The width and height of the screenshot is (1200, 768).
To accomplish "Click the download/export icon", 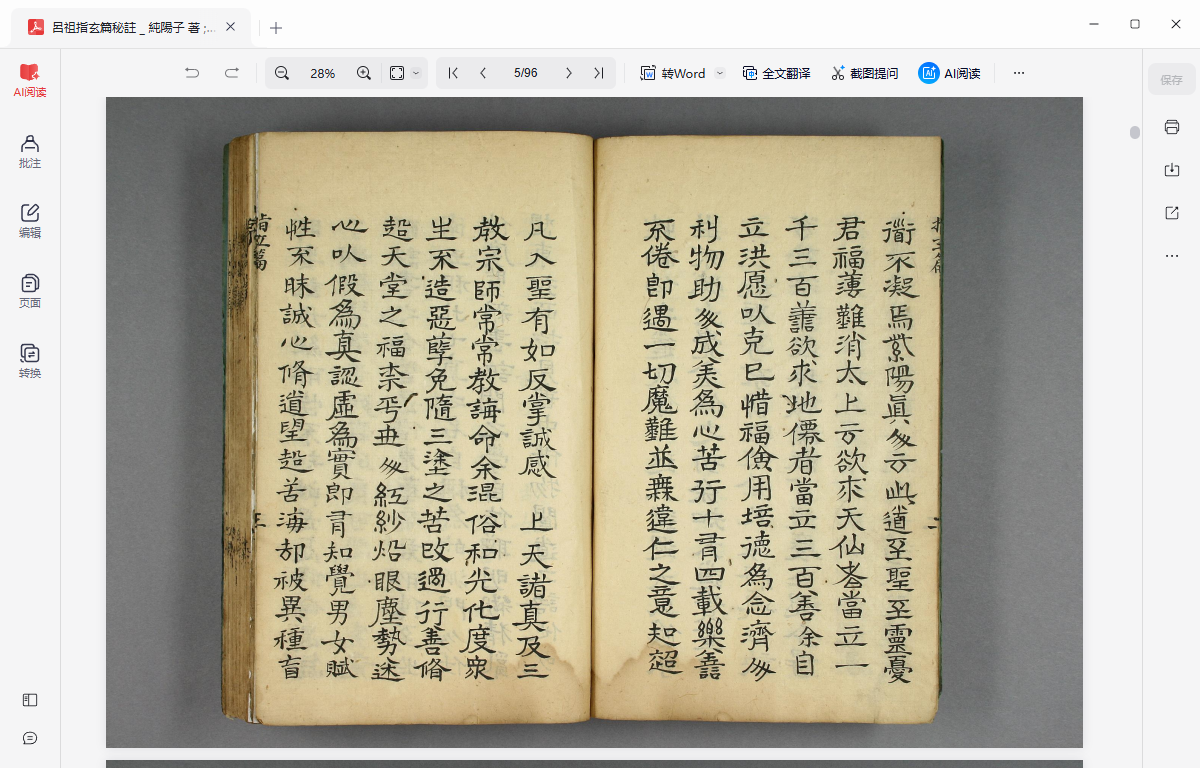I will point(1172,170).
